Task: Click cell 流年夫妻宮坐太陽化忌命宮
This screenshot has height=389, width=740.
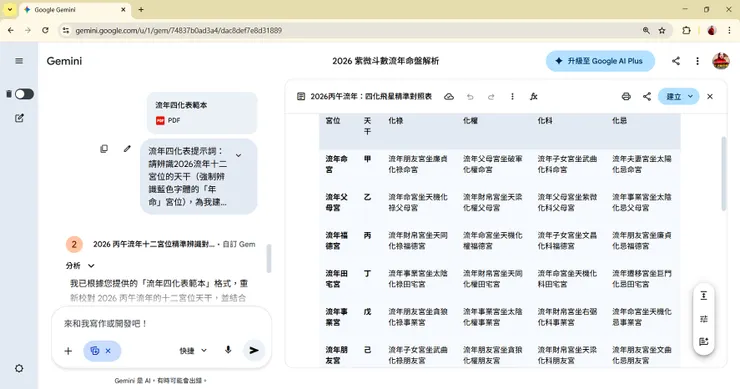Action: coord(641,164)
